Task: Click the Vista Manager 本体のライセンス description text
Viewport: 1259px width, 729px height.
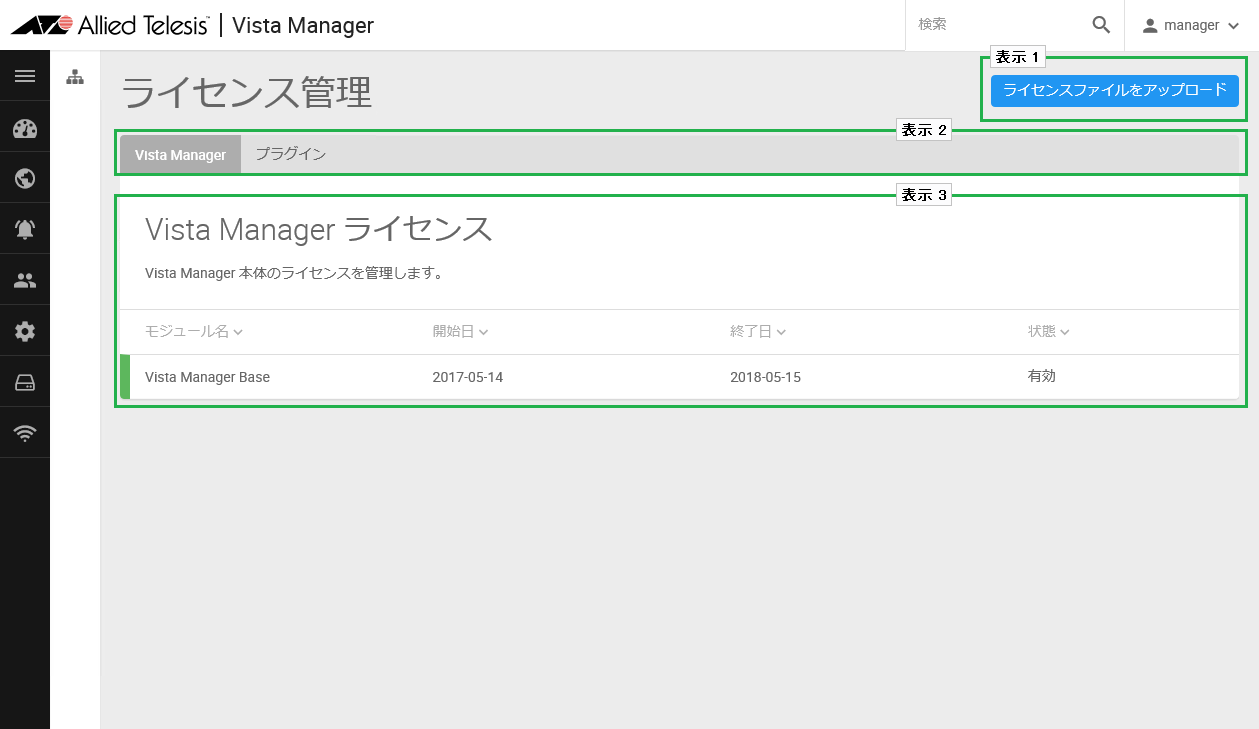Action: tap(294, 272)
